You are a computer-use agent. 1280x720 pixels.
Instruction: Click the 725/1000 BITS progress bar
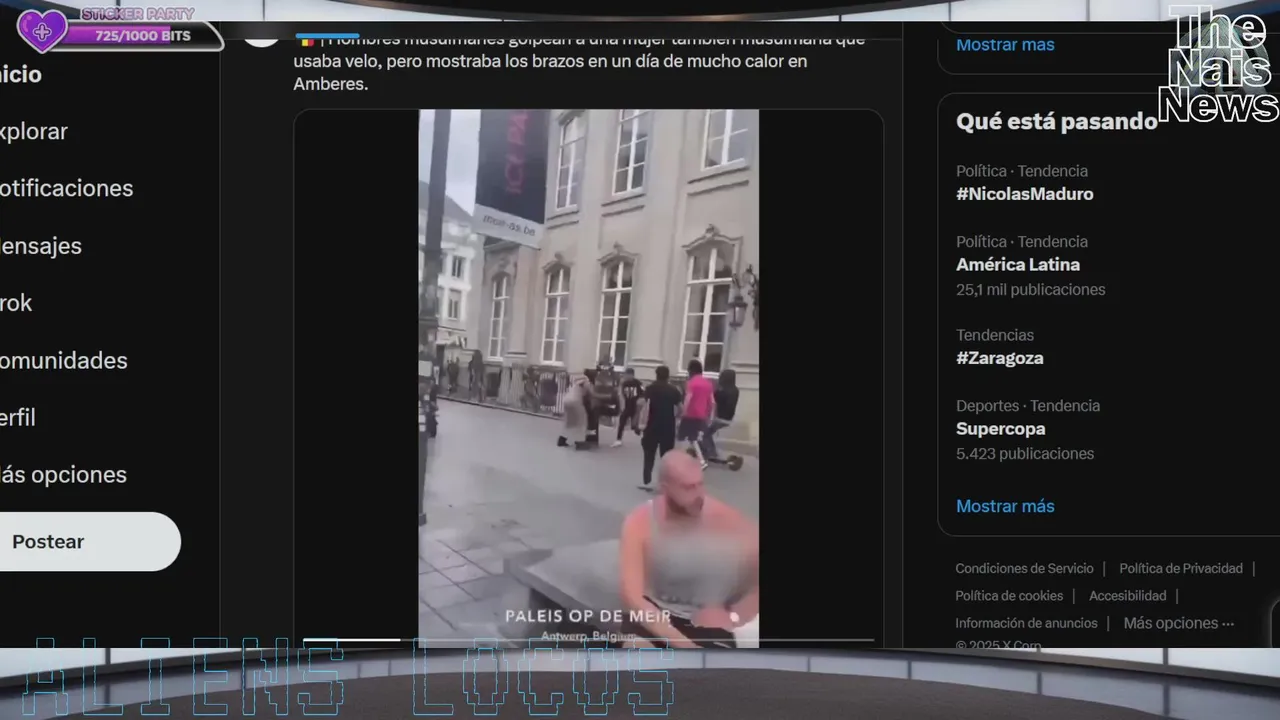coord(143,36)
